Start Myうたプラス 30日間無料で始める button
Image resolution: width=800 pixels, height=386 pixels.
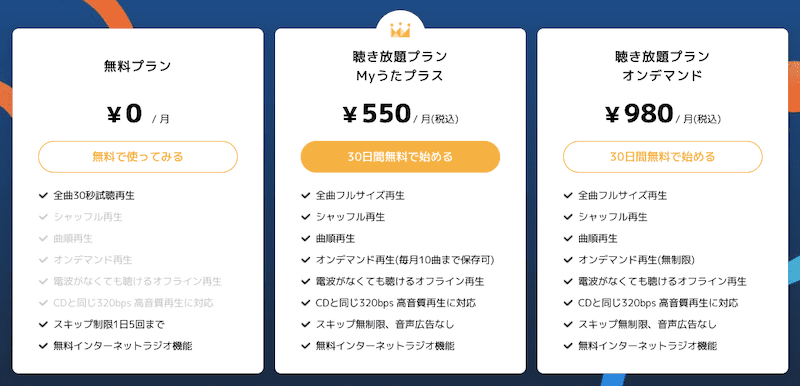click(x=400, y=157)
